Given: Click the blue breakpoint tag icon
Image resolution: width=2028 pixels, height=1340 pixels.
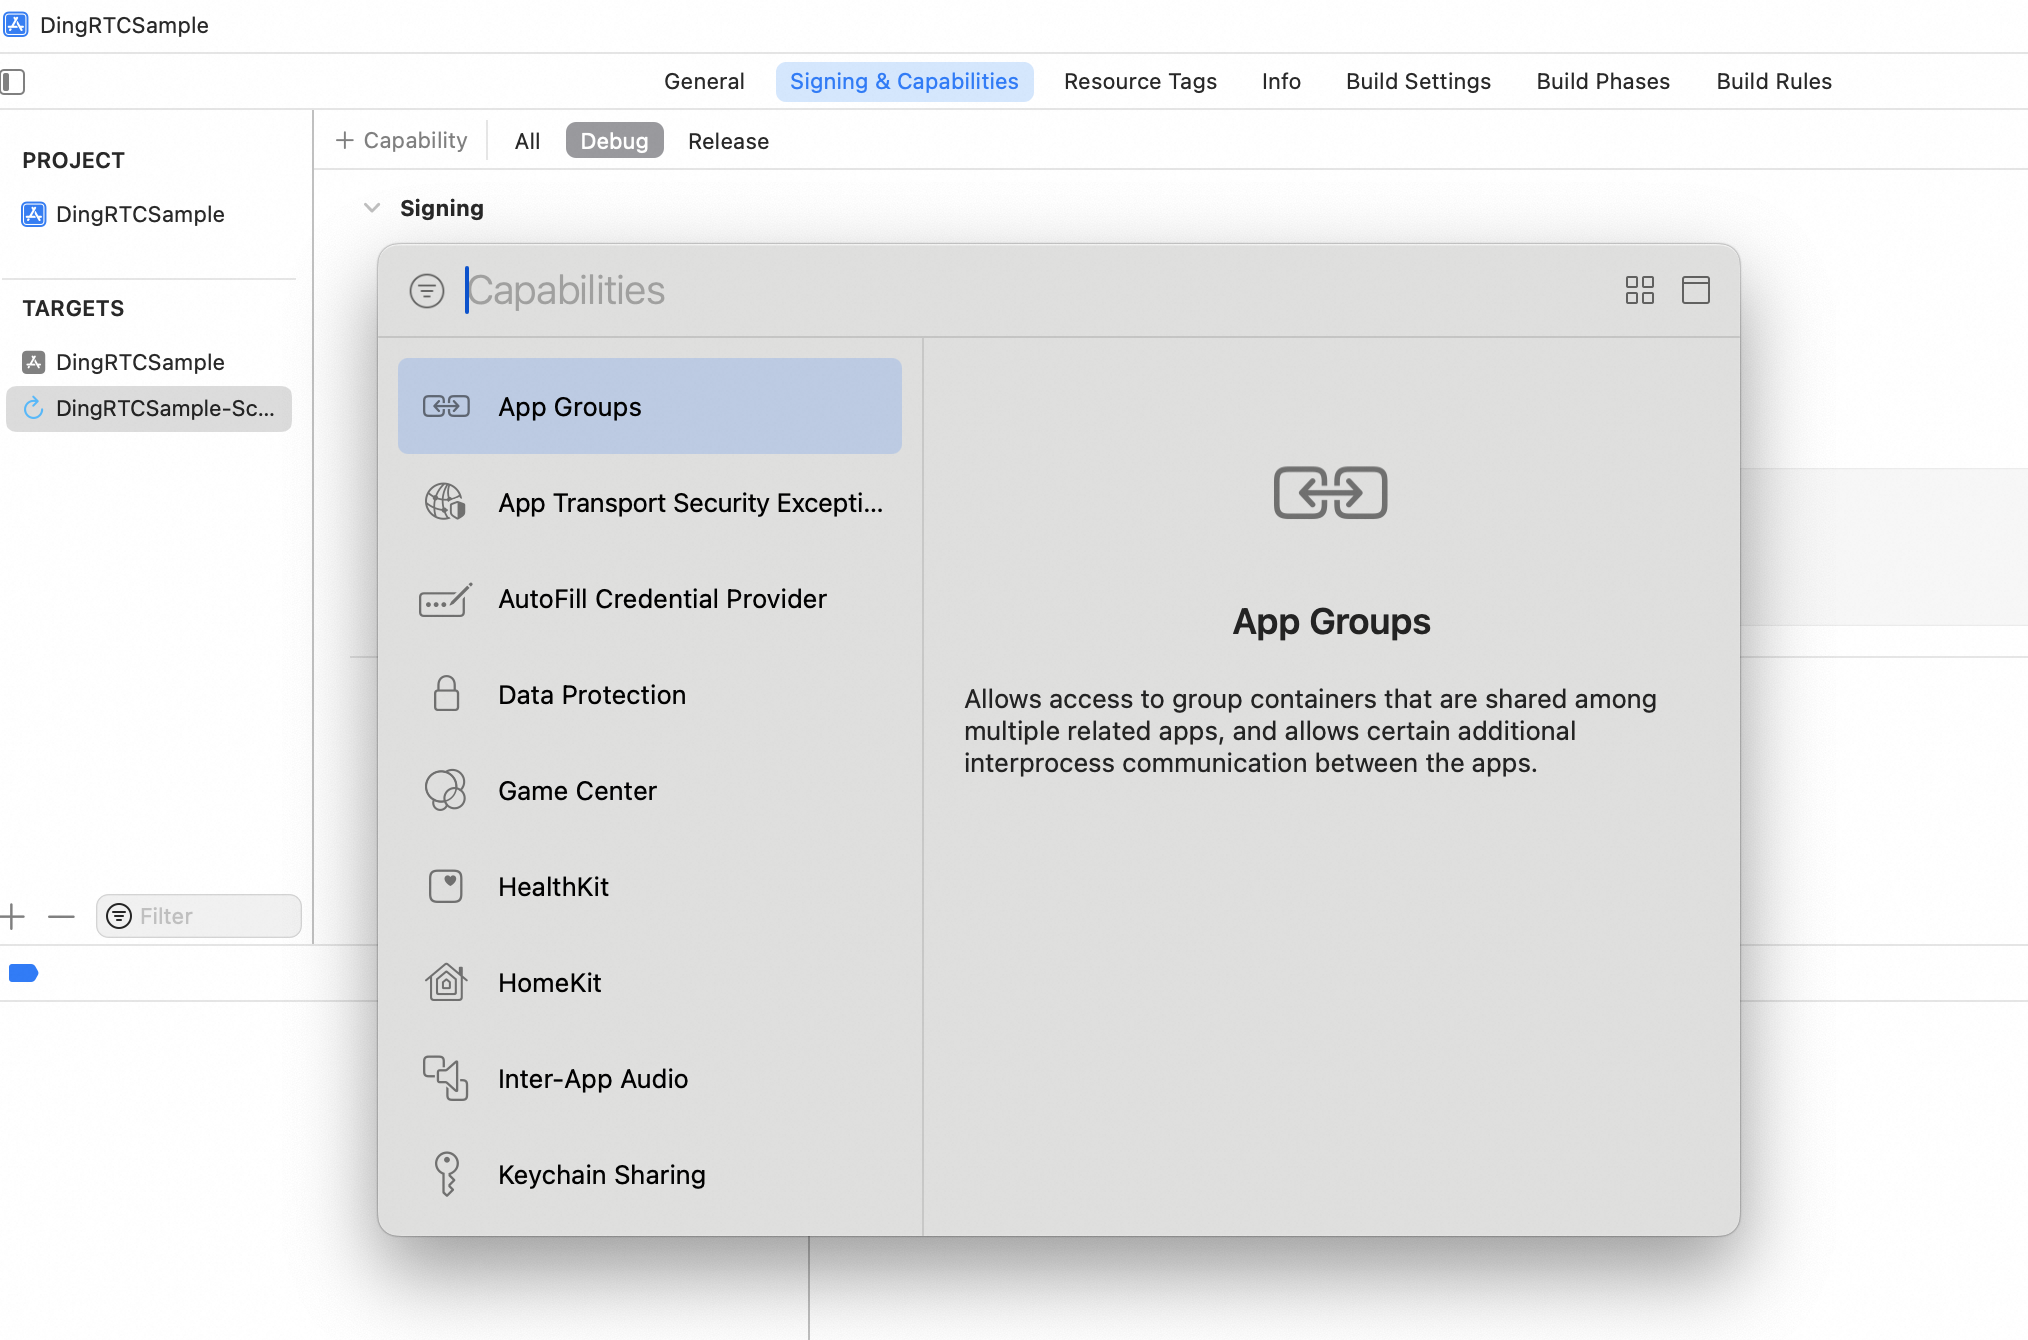Looking at the screenshot, I should (24, 973).
